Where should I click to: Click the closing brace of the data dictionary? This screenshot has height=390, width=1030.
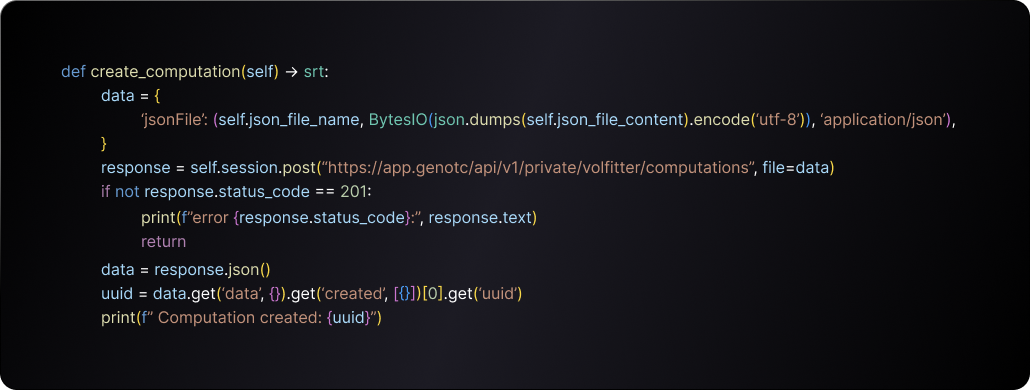pyautogui.click(x=103, y=143)
